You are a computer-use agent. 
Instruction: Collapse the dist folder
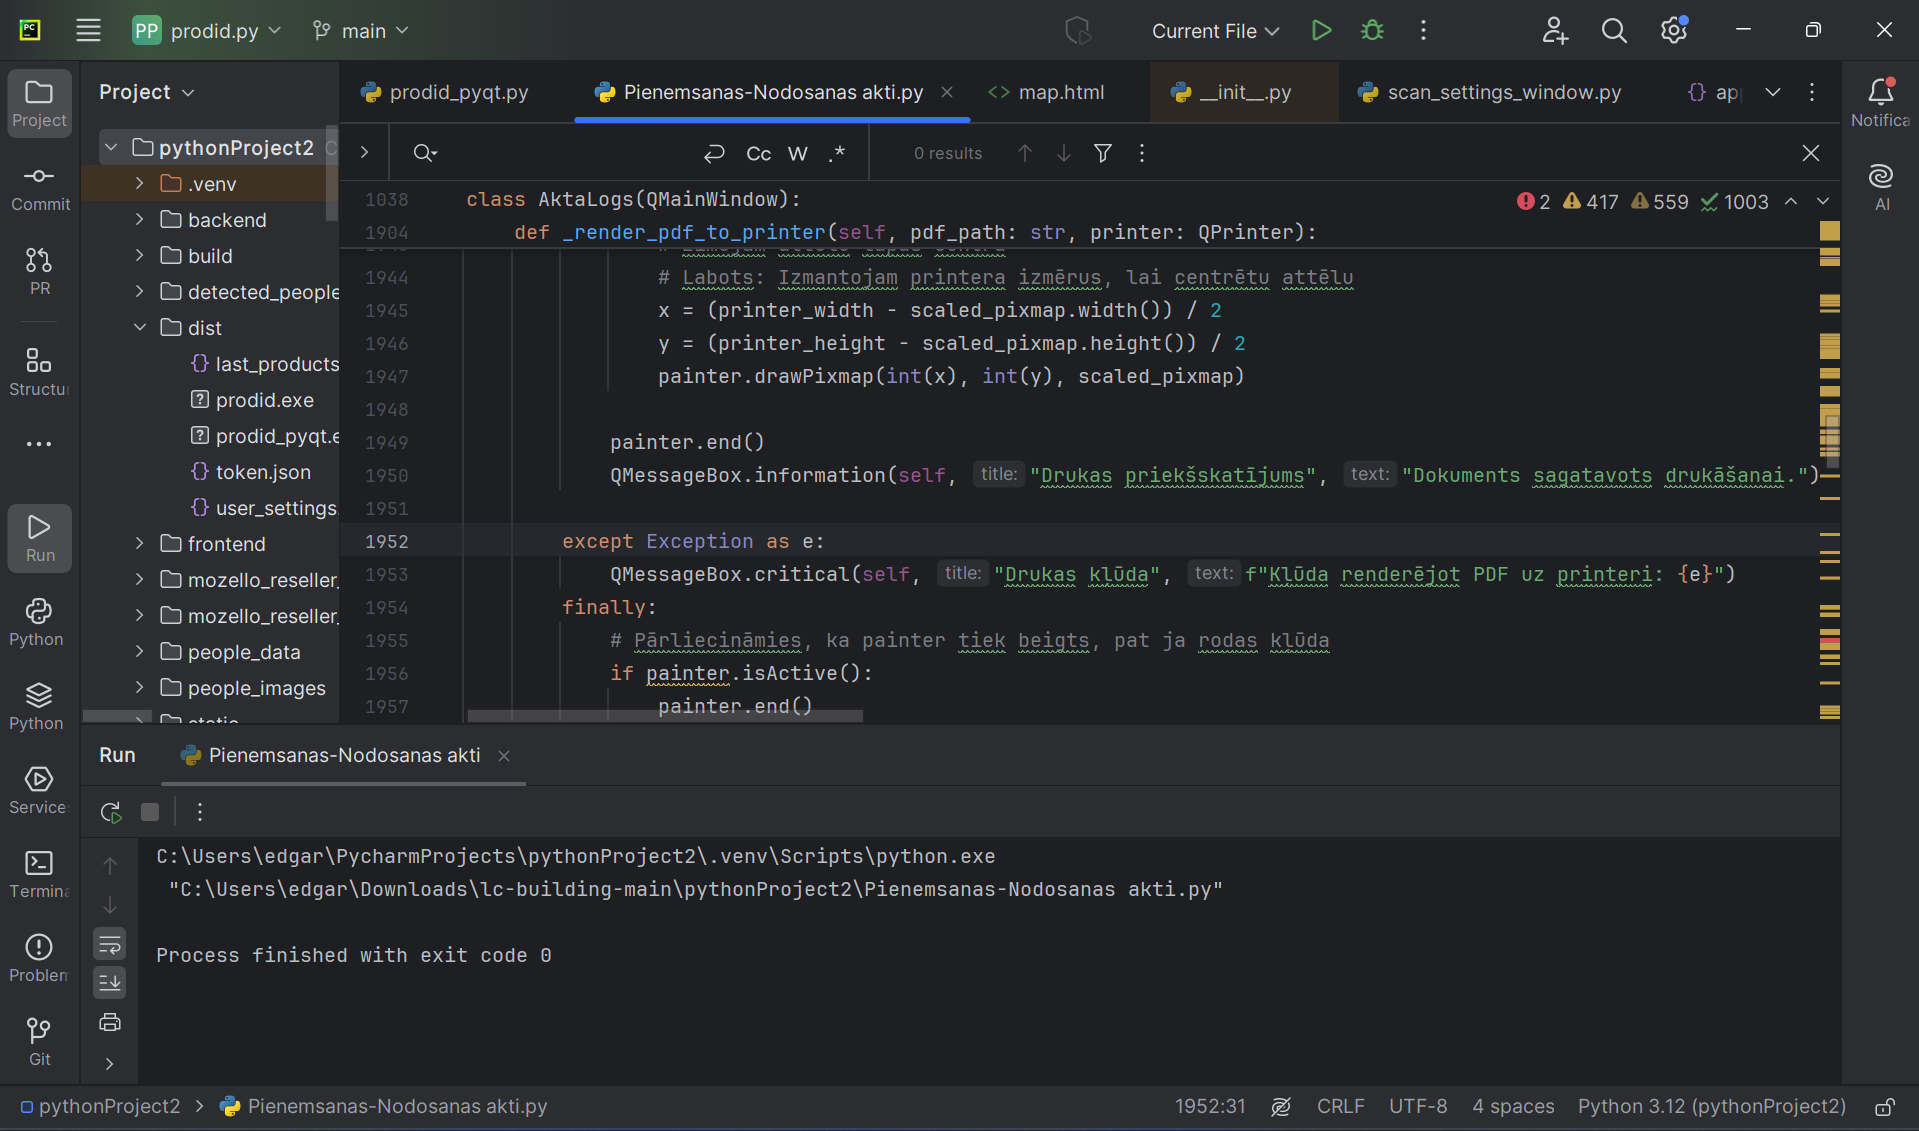[x=140, y=328]
